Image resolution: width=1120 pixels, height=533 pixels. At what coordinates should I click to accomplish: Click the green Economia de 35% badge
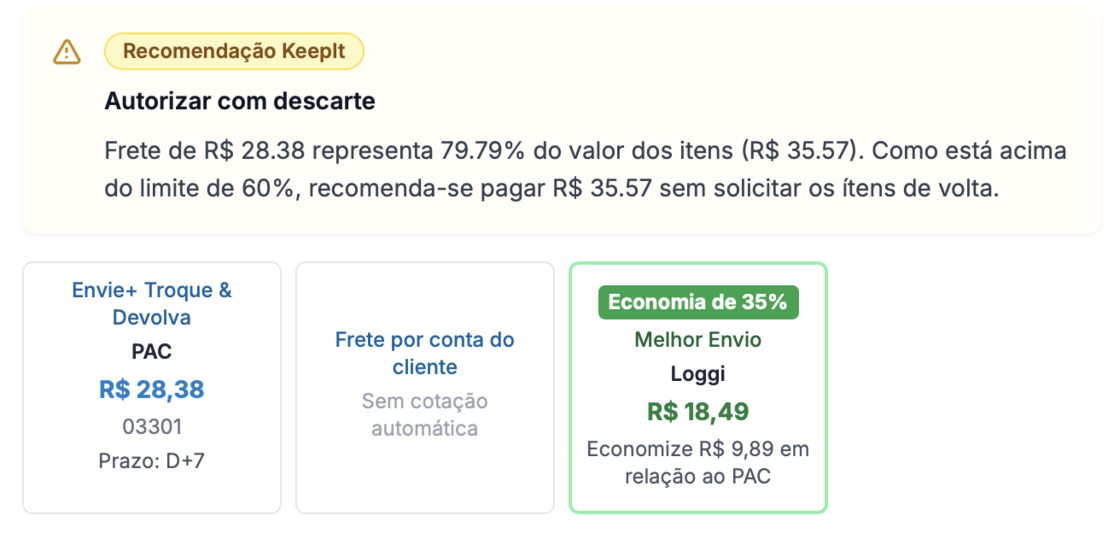click(x=698, y=302)
